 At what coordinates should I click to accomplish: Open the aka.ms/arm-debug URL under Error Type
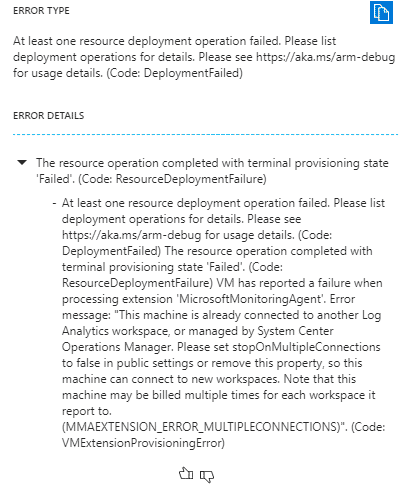(325, 57)
